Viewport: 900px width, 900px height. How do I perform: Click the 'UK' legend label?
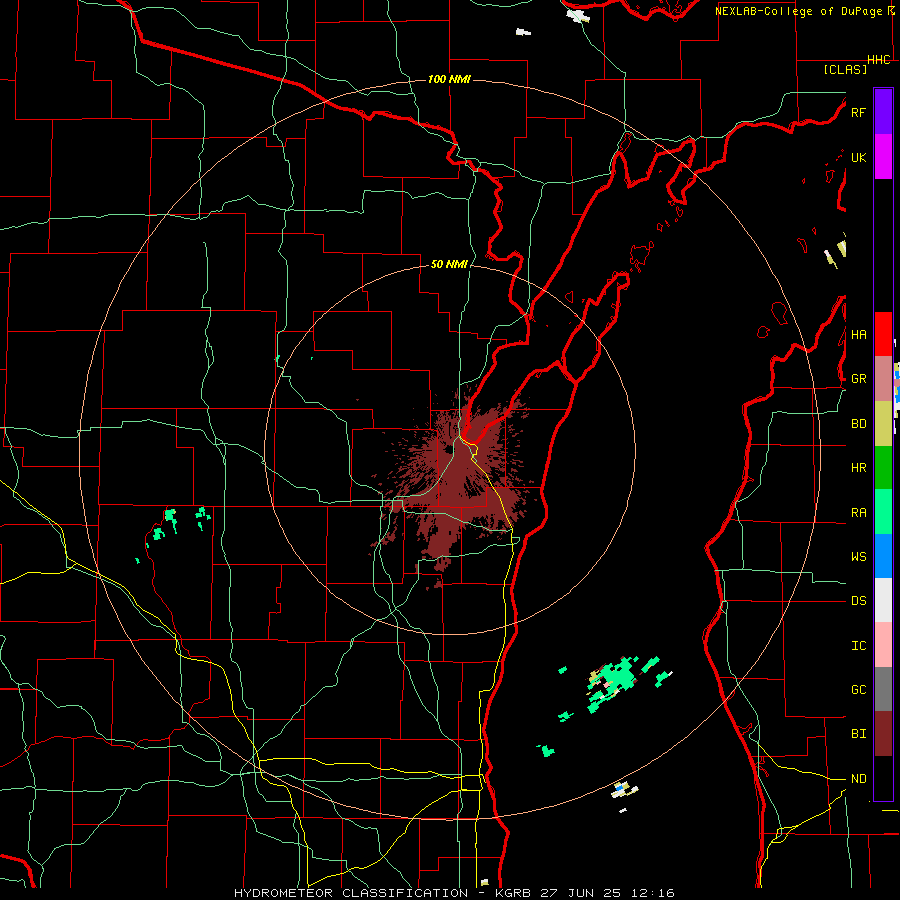(x=858, y=158)
